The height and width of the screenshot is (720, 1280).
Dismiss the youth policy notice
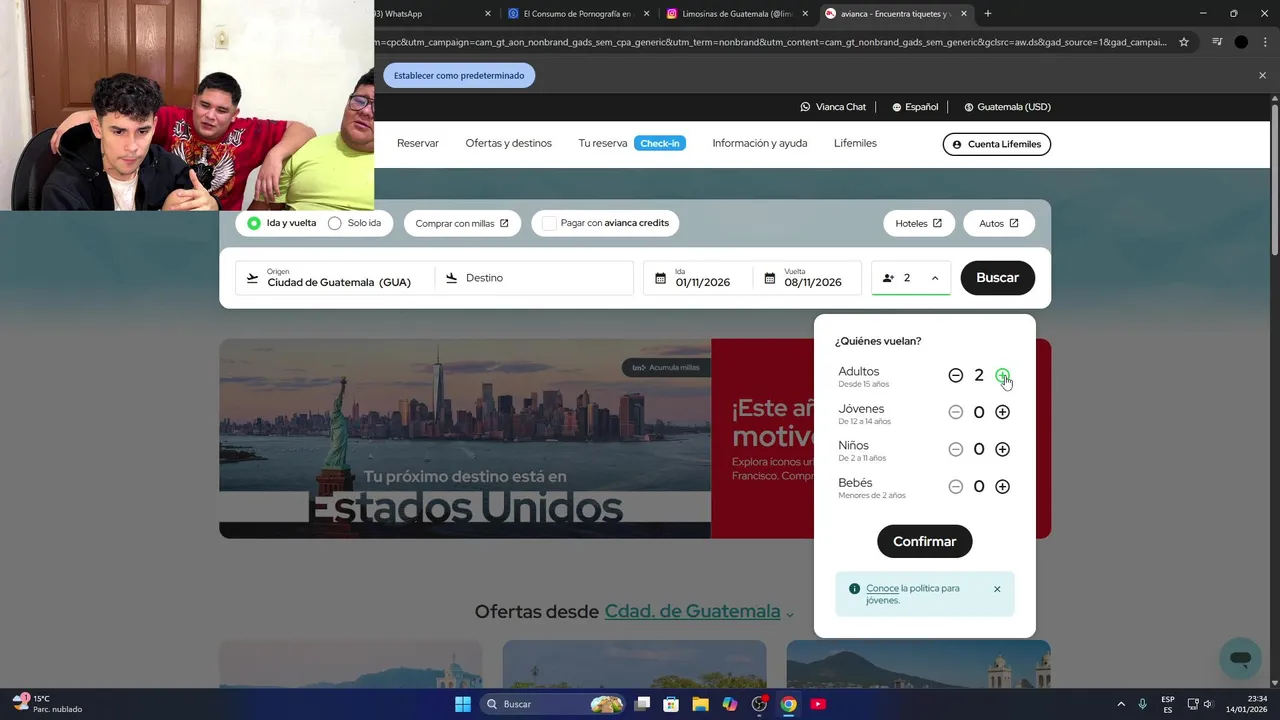[x=997, y=589]
